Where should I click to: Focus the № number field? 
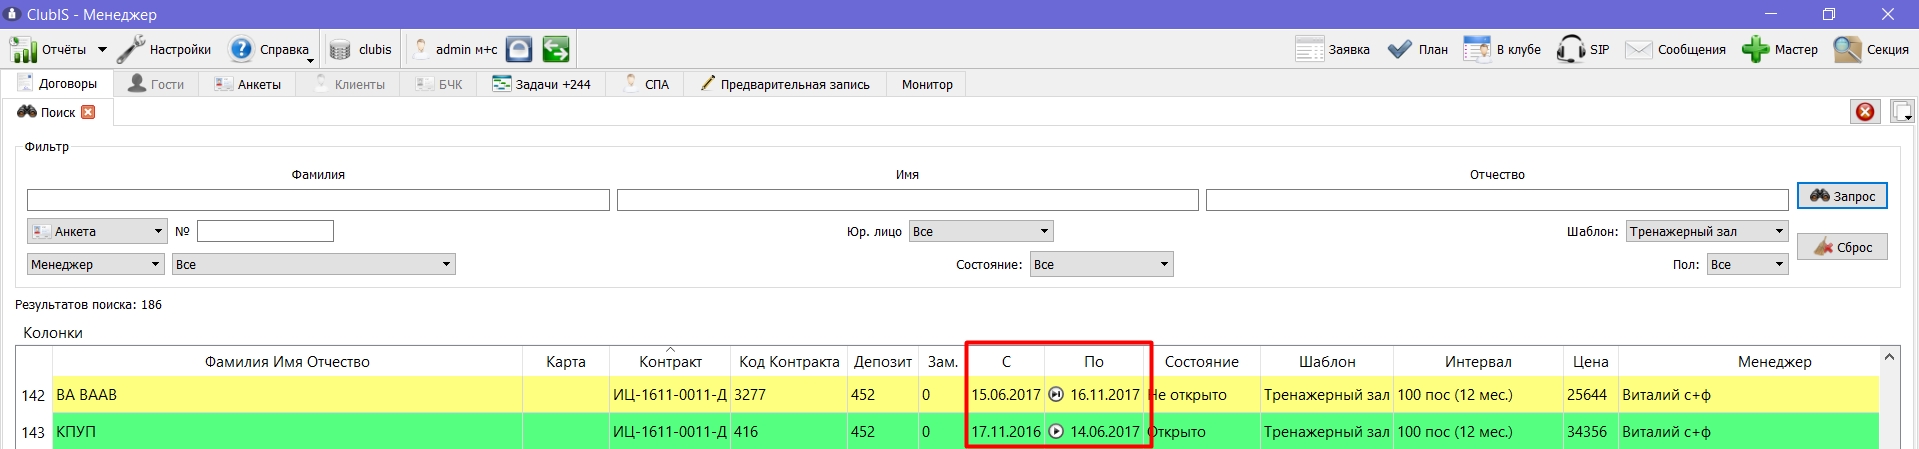tap(265, 231)
